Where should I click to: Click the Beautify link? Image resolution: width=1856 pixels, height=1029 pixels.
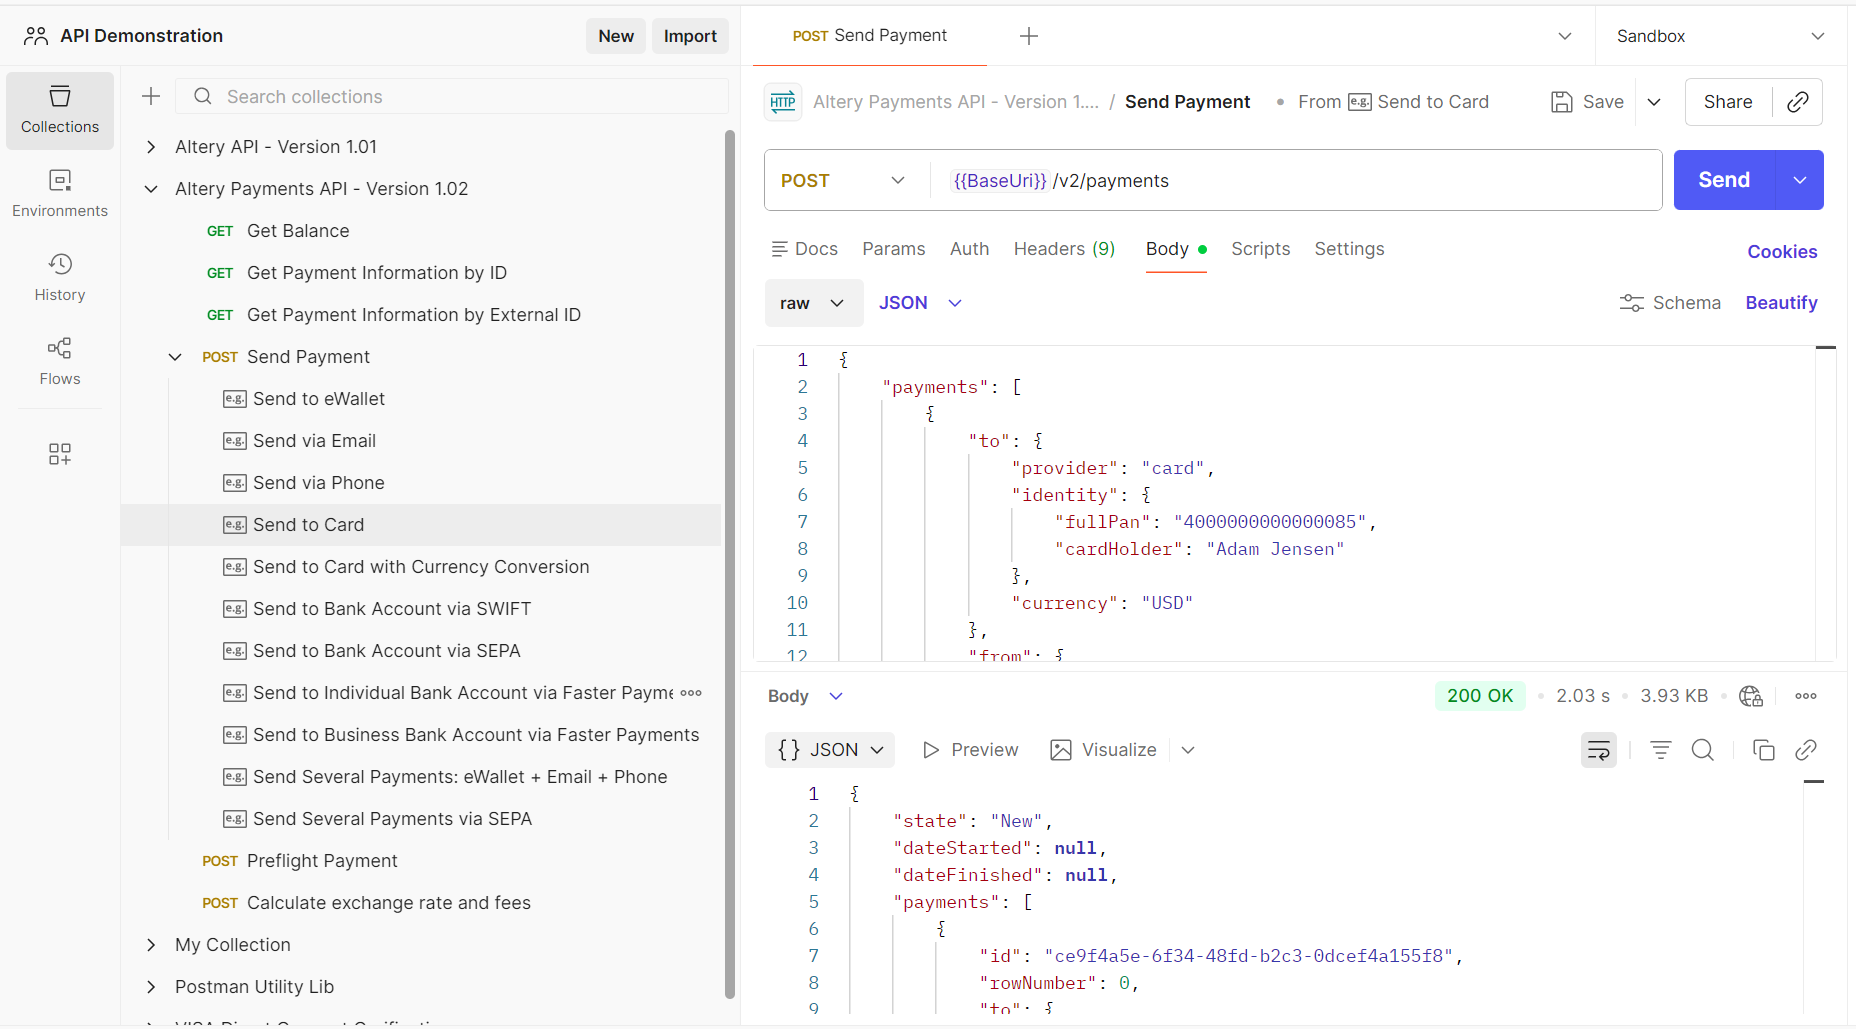pyautogui.click(x=1781, y=303)
